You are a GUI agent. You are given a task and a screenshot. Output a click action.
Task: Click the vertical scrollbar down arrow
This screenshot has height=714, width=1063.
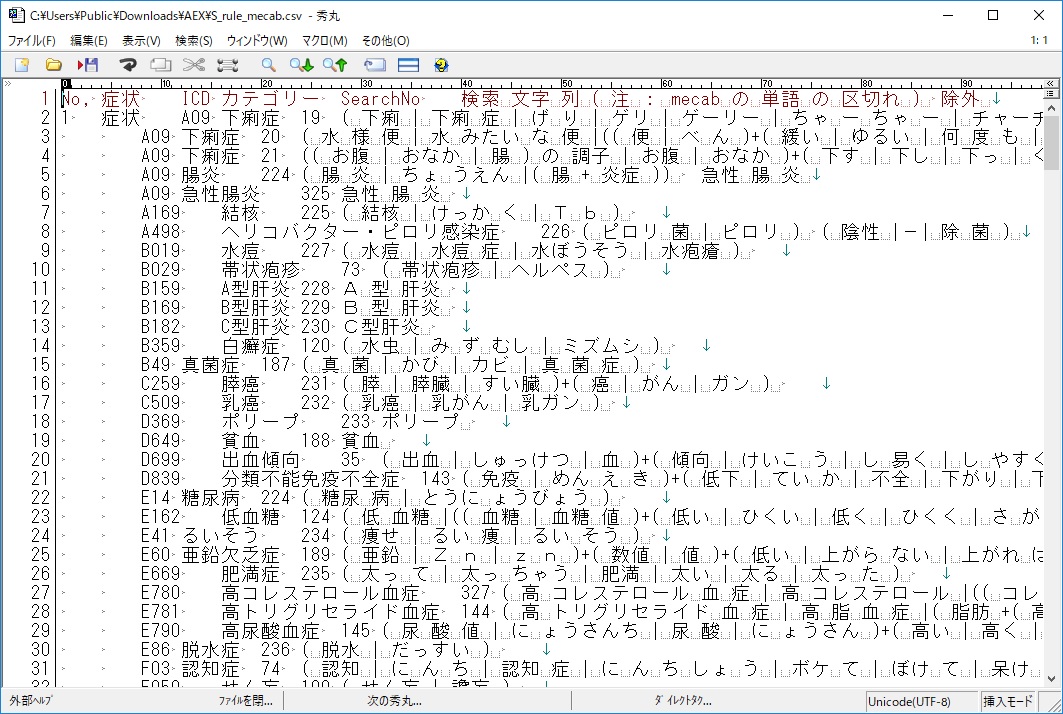click(x=1051, y=678)
